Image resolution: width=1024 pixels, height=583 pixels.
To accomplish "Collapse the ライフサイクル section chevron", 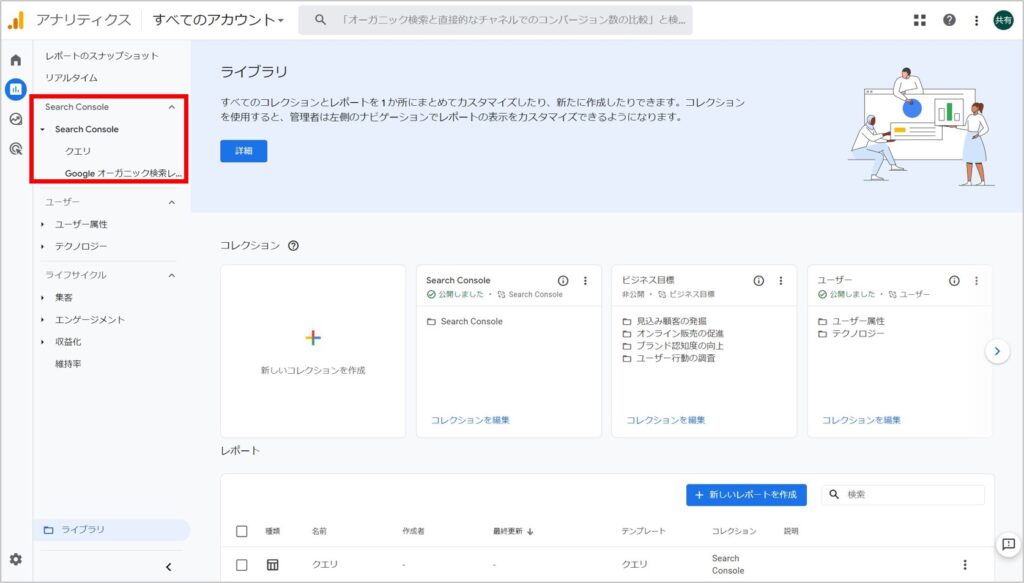I will (172, 276).
